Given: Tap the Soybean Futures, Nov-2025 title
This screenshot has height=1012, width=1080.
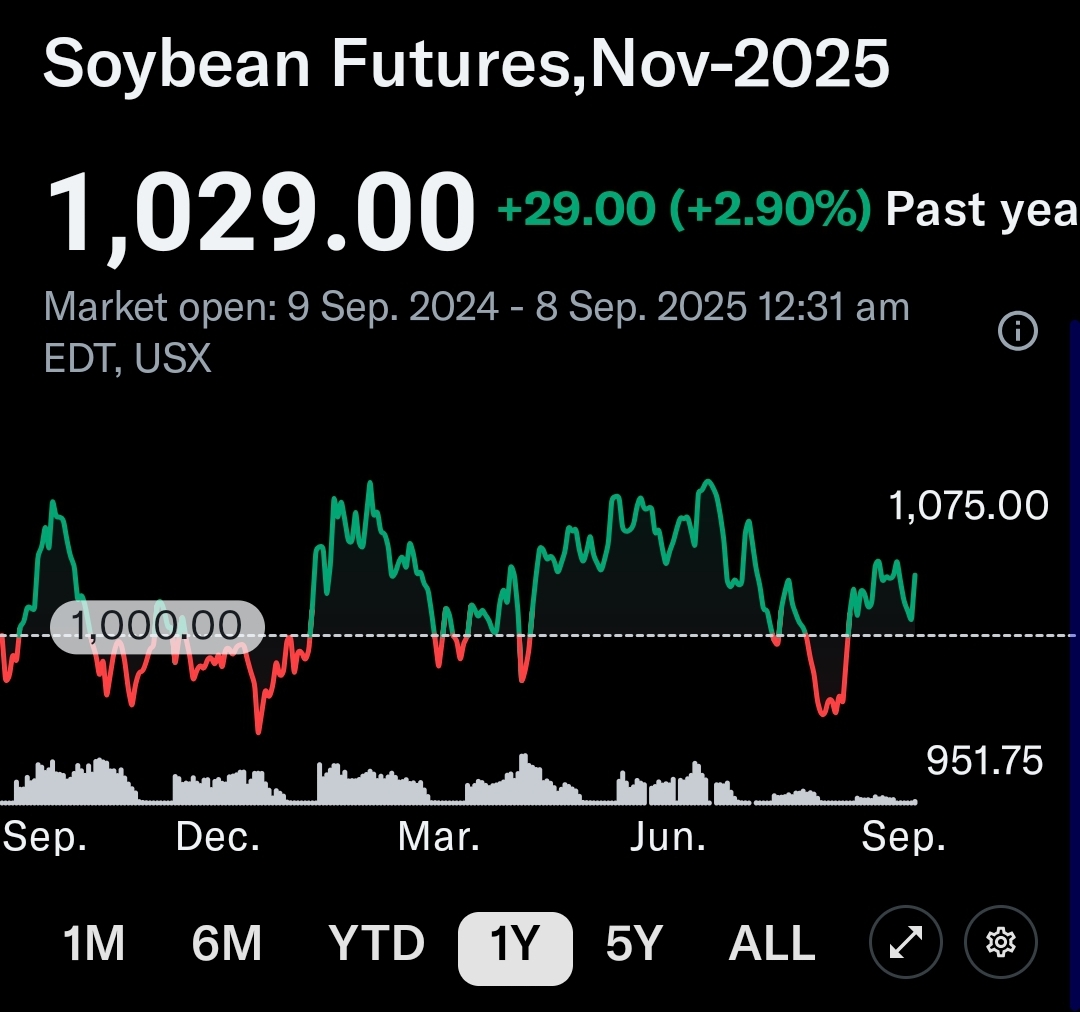Looking at the screenshot, I should [x=466, y=64].
